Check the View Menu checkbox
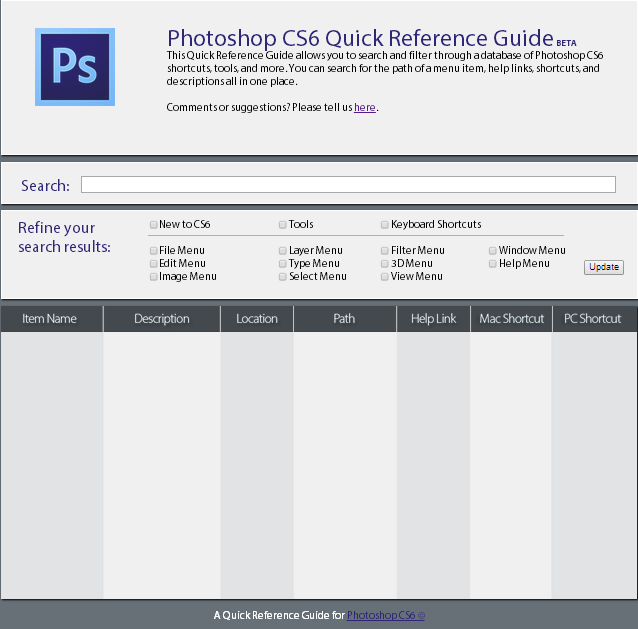 pyautogui.click(x=385, y=277)
